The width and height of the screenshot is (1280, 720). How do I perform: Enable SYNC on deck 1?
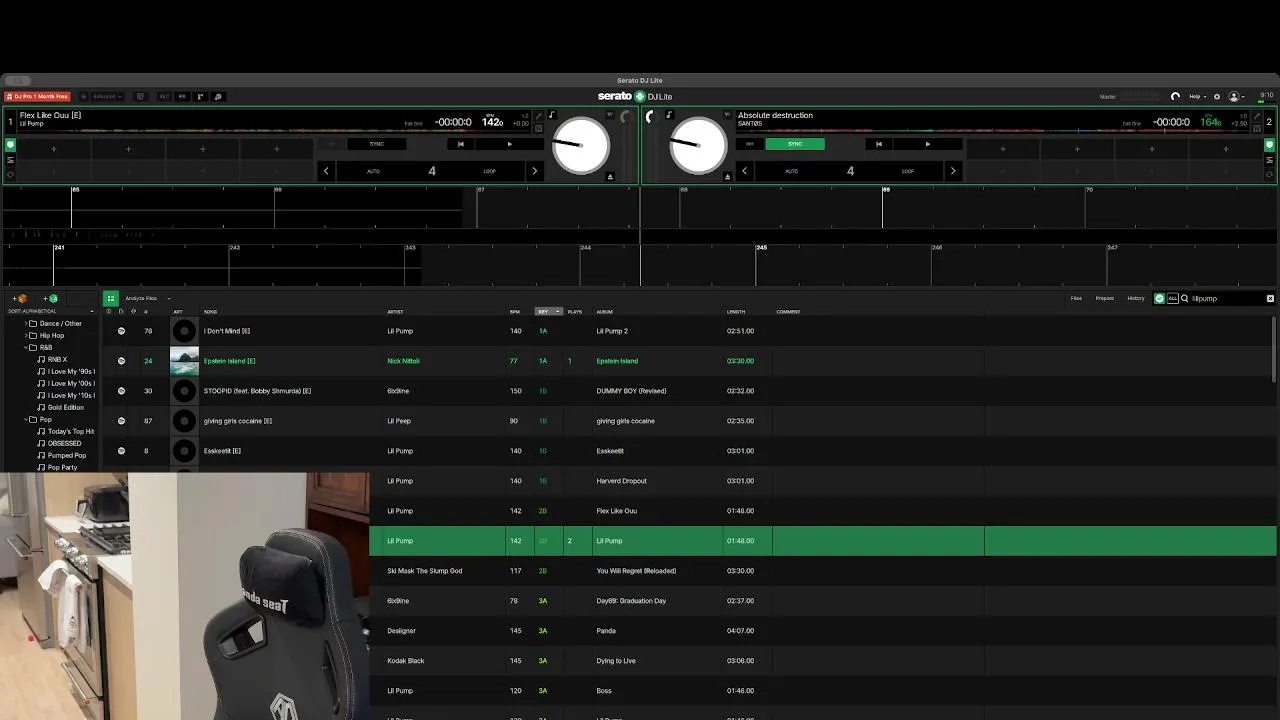coord(377,144)
